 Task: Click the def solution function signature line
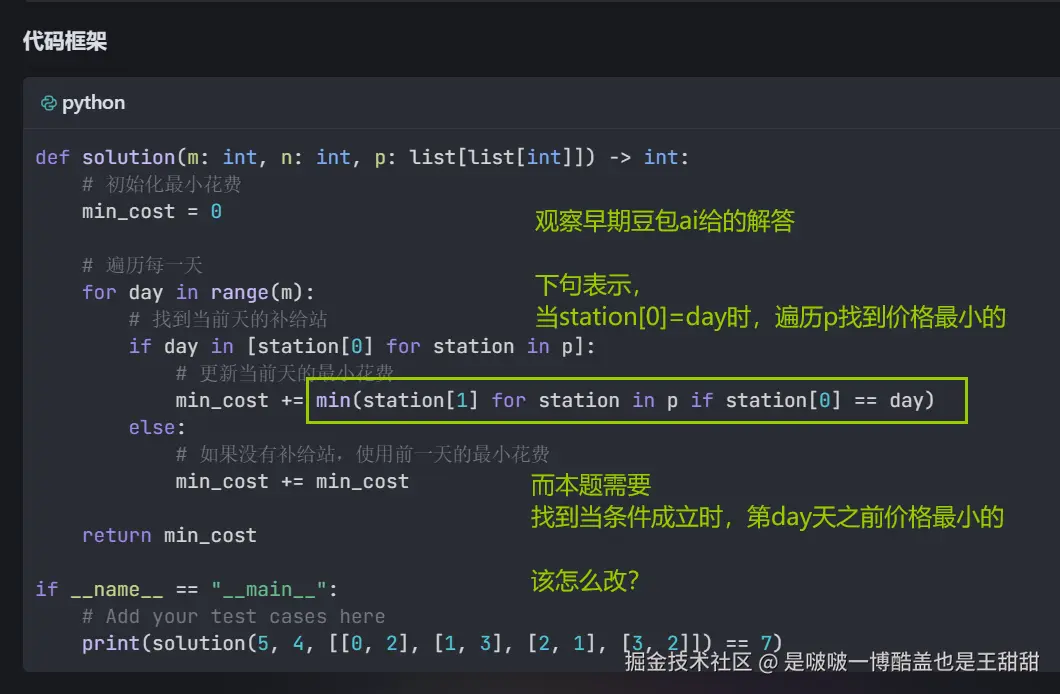pyautogui.click(x=362, y=157)
